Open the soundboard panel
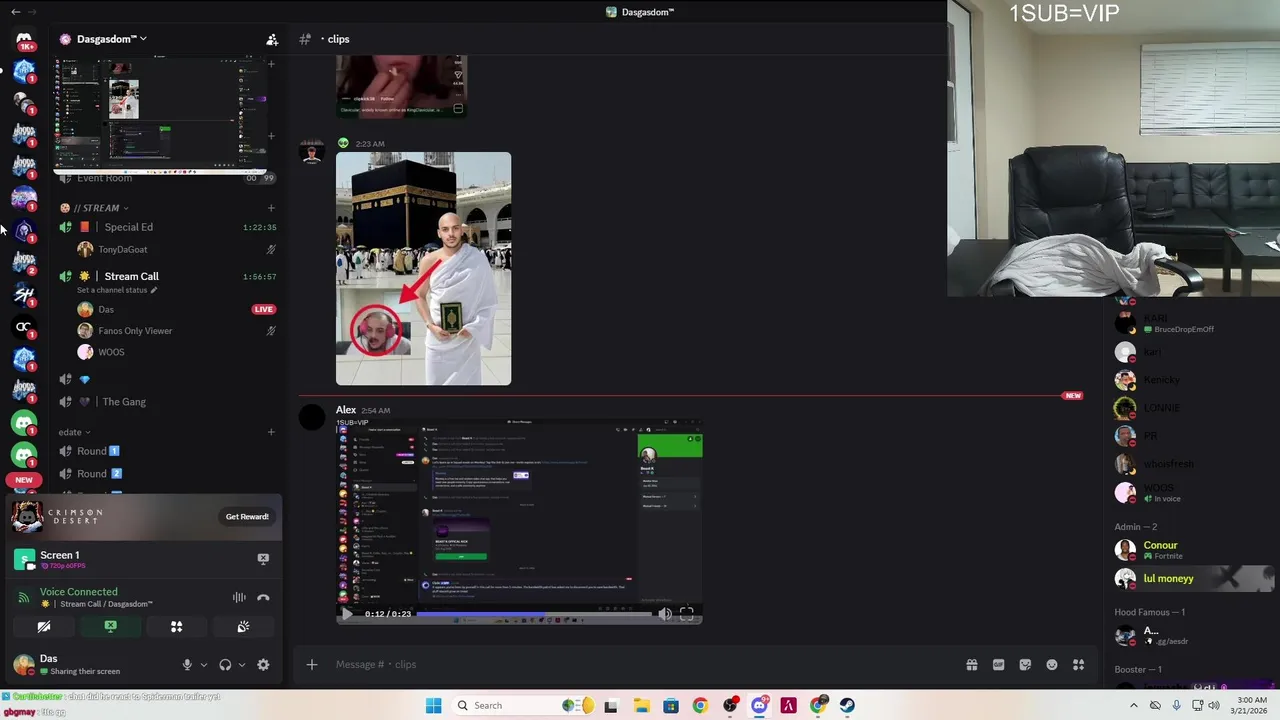 [243, 627]
